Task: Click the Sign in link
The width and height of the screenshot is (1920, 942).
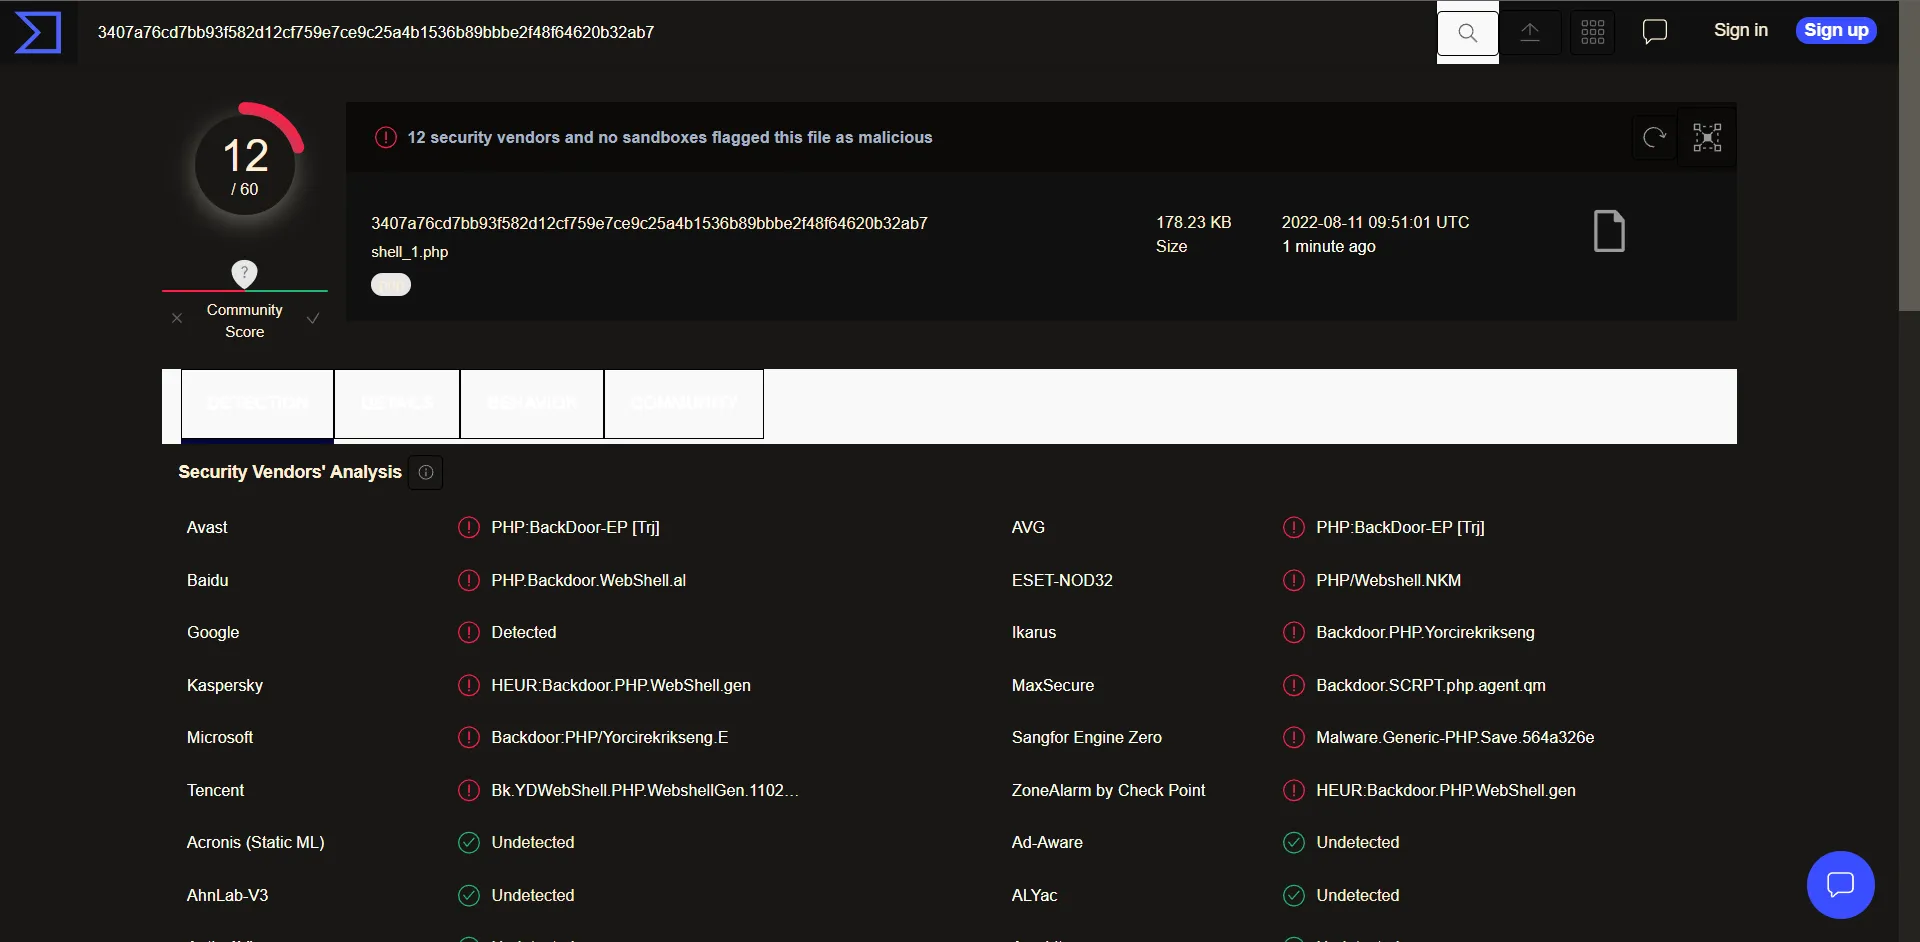Action: (x=1740, y=30)
